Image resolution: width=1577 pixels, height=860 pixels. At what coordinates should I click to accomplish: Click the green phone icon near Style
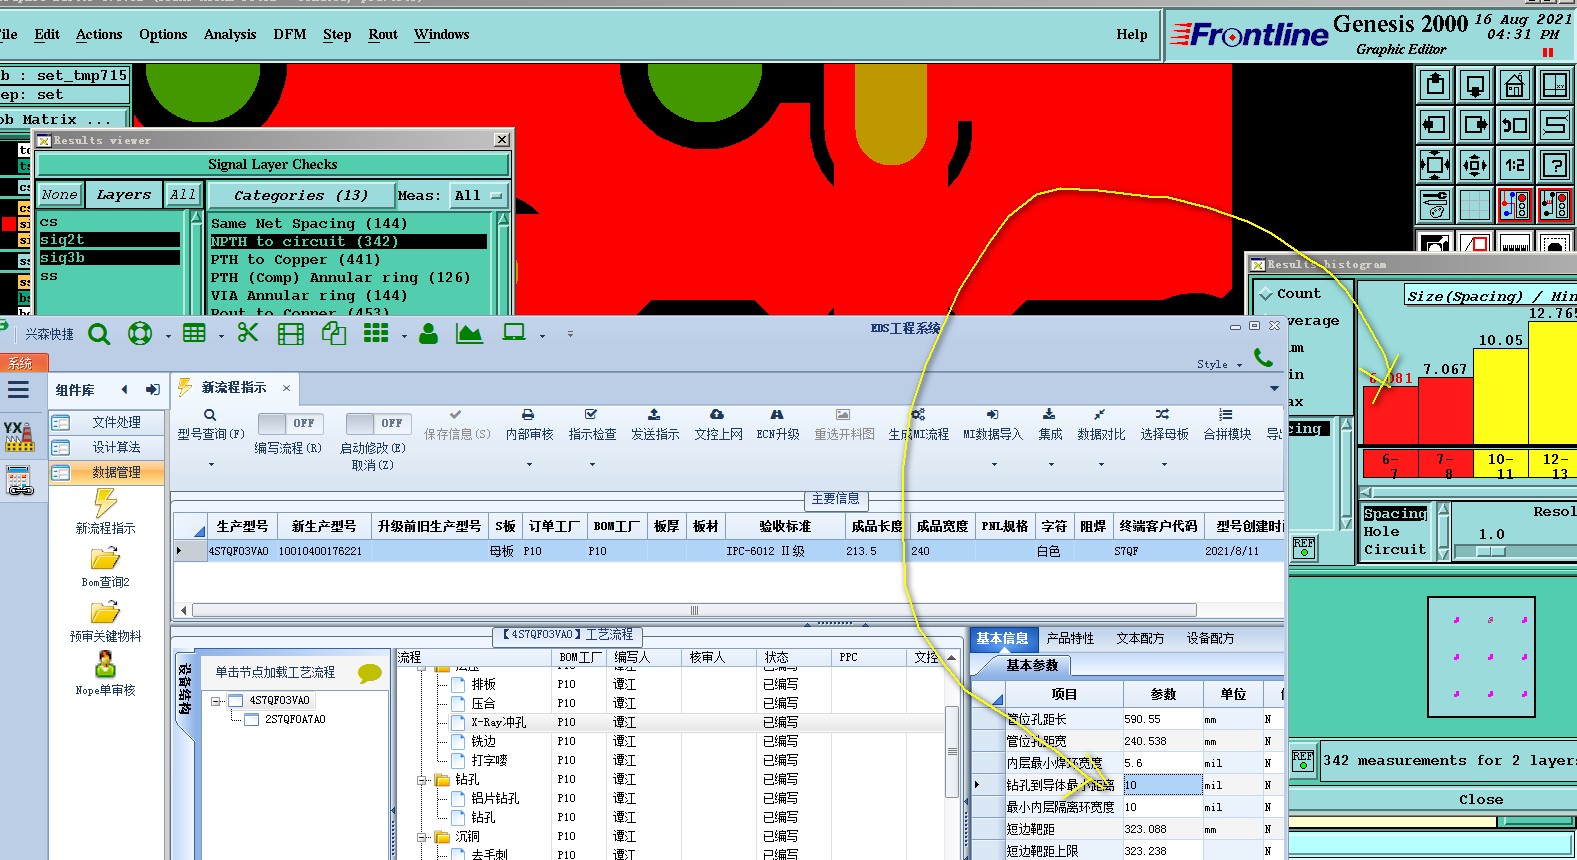(1264, 357)
